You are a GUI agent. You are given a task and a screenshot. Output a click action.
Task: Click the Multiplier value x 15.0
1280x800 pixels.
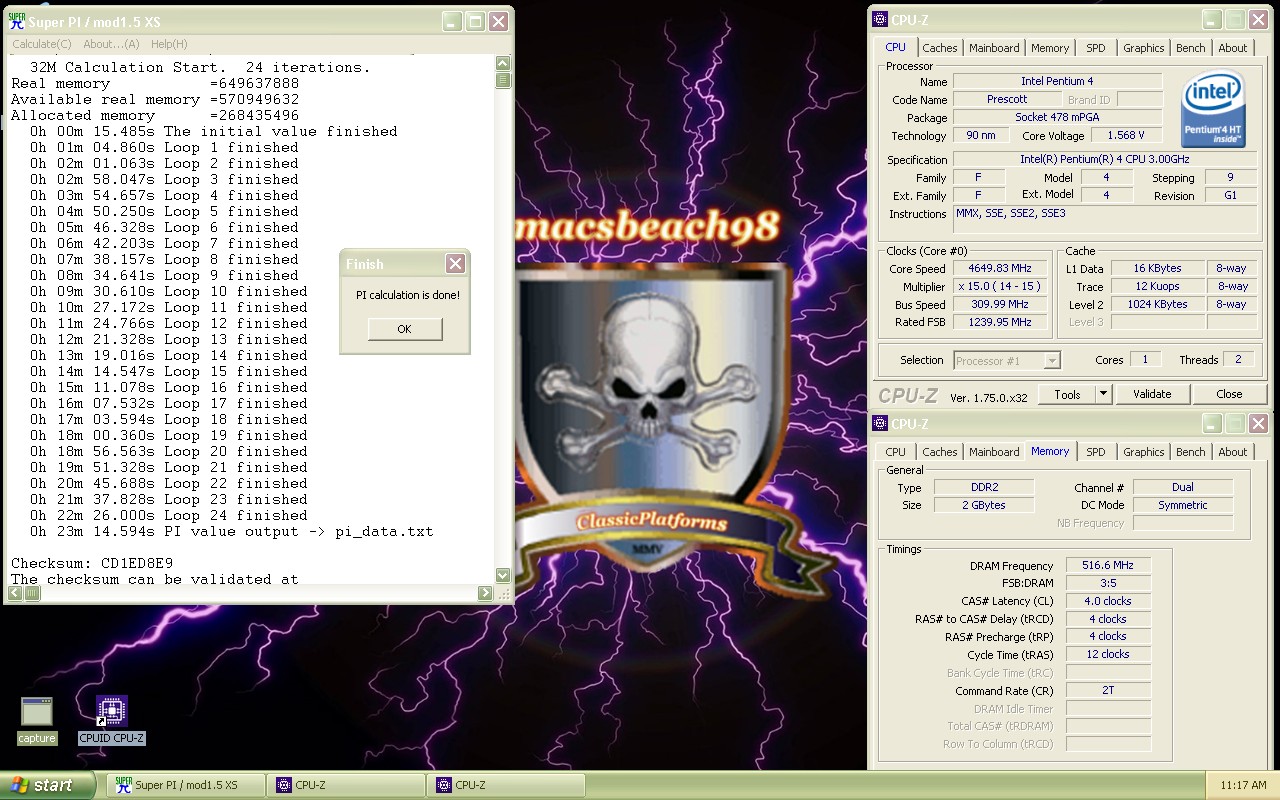pyautogui.click(x=999, y=287)
